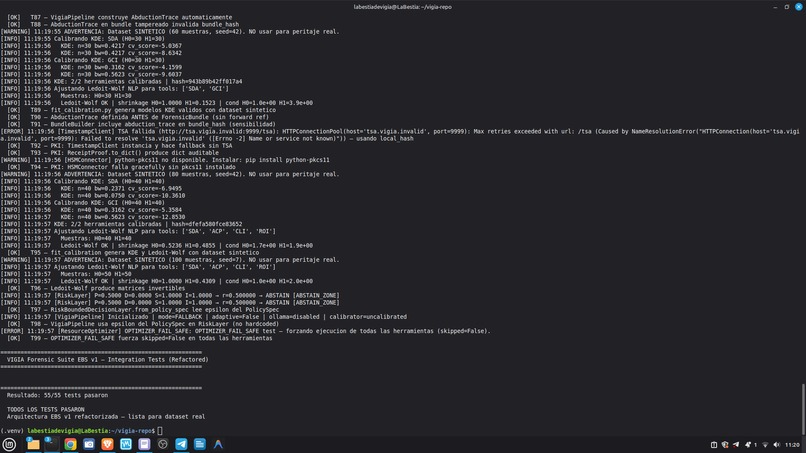Open the screenshot camera app in taskbar
The height and width of the screenshot is (453, 806).
pyautogui.click(x=89, y=444)
